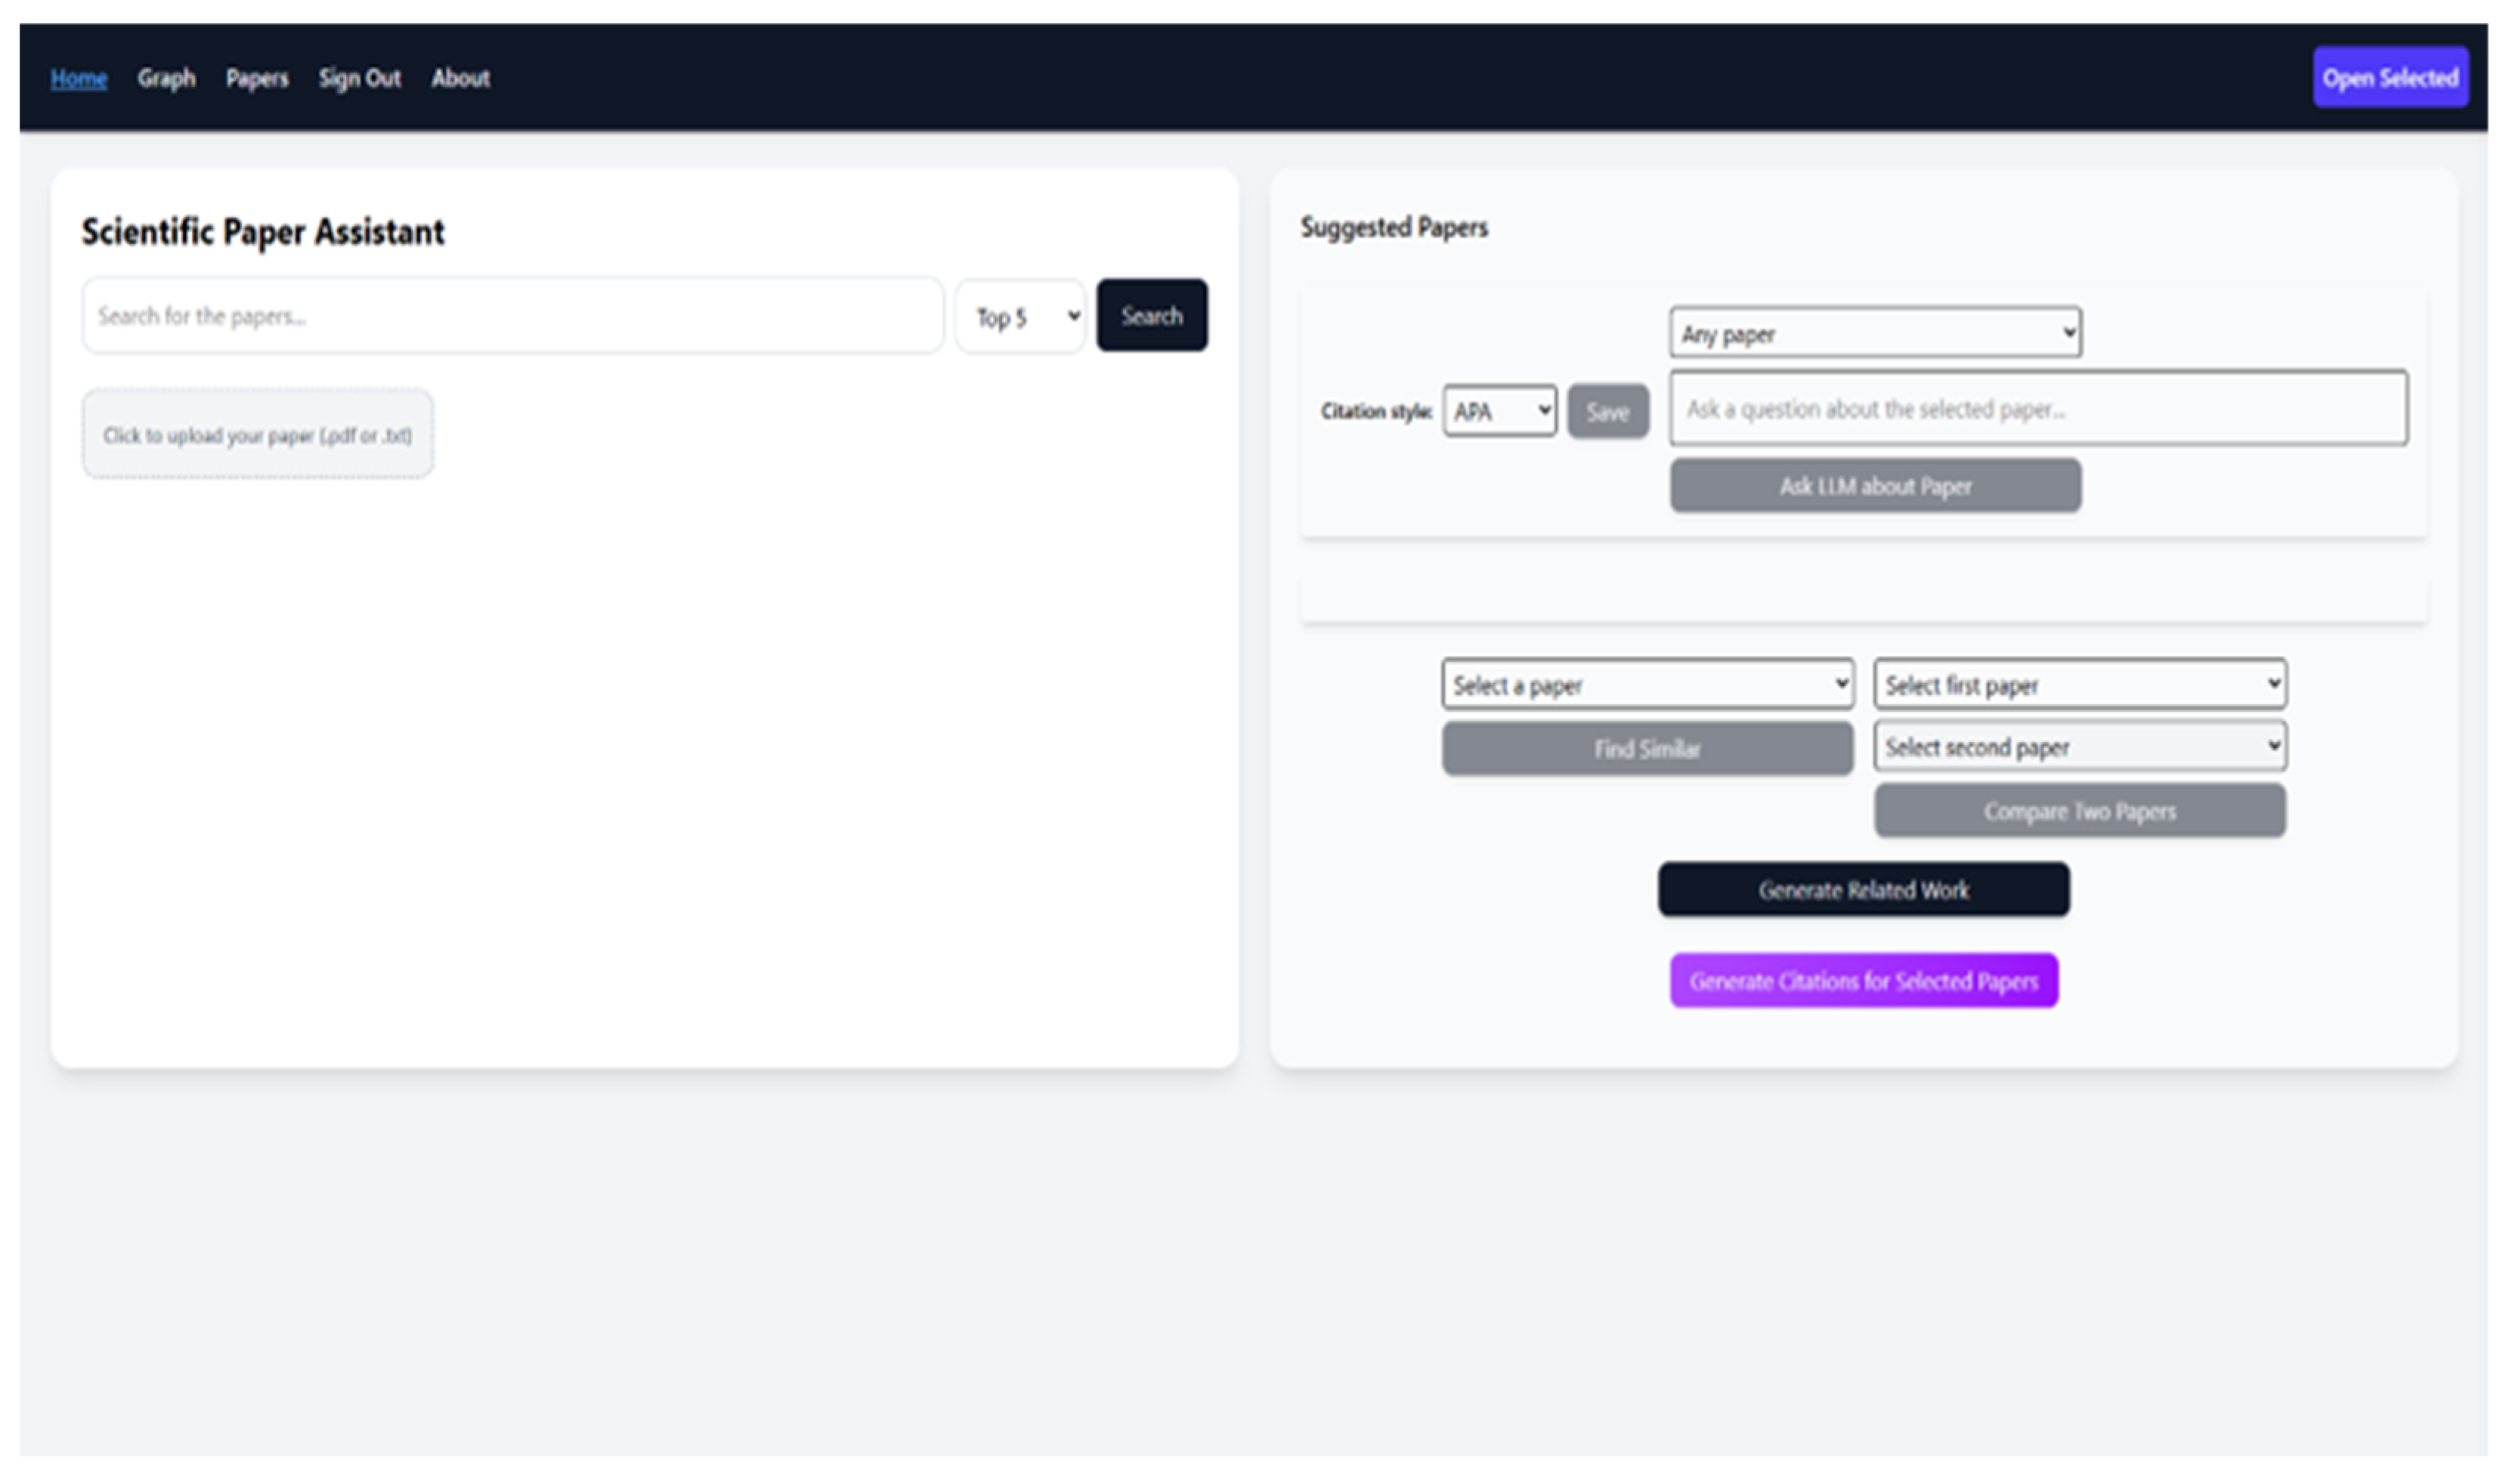Open the Select a paper dropdown
Image resolution: width=2509 pixels, height=1484 pixels.
click(1646, 685)
